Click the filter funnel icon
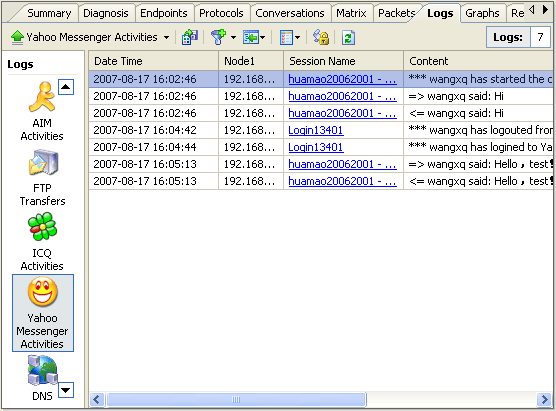Image resolution: width=556 pixels, height=411 pixels. 218,37
